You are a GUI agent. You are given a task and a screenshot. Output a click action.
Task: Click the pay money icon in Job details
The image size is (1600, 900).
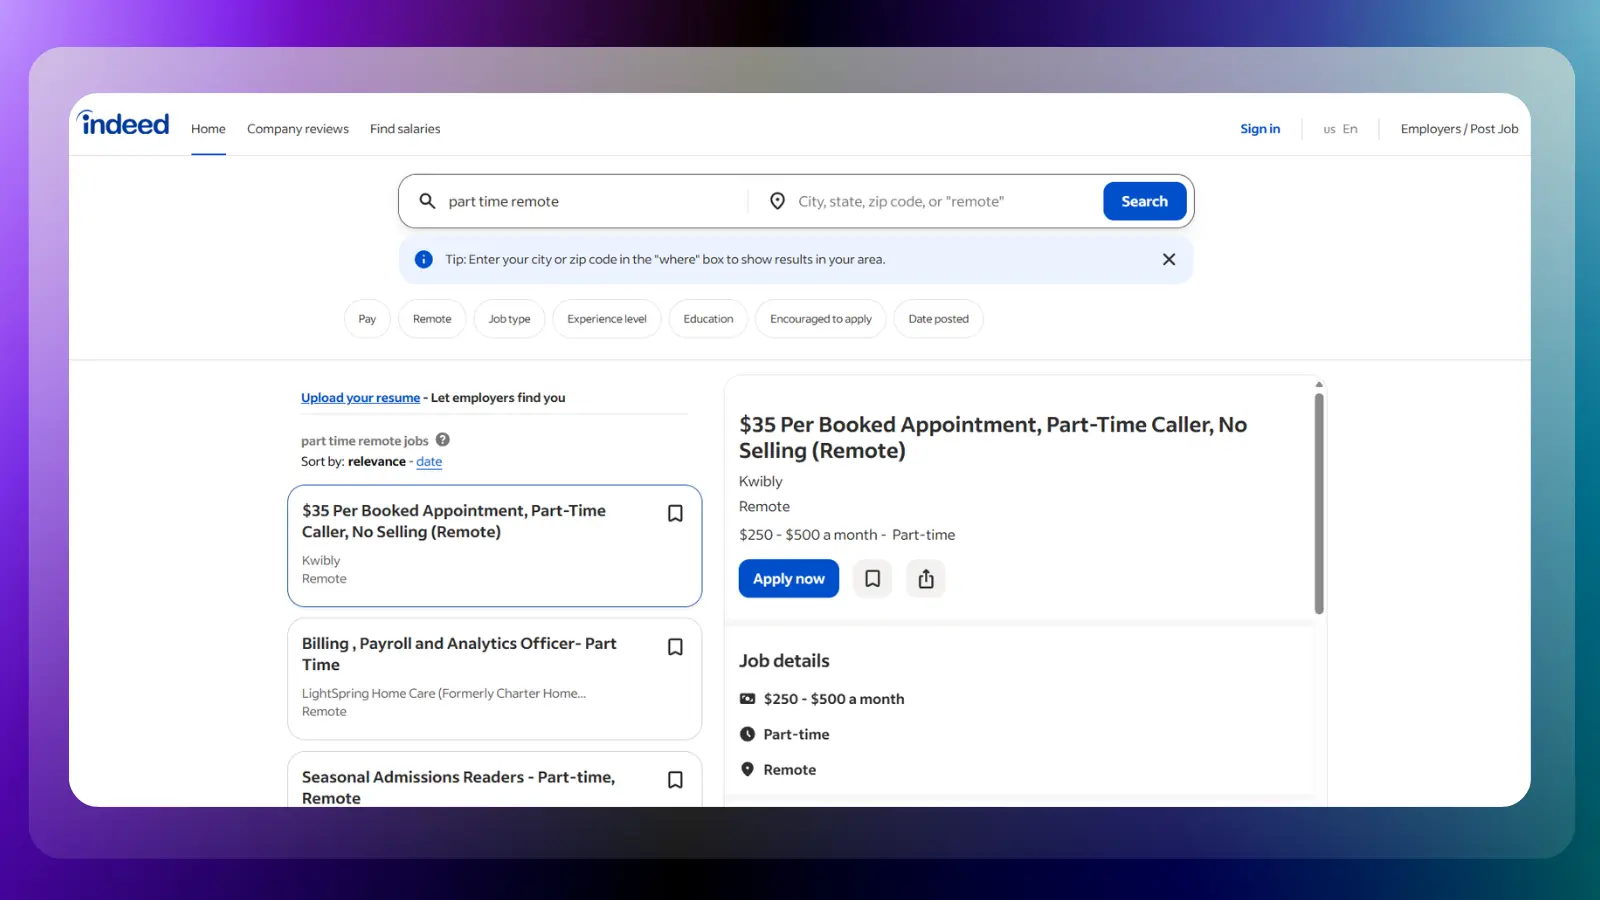747,699
